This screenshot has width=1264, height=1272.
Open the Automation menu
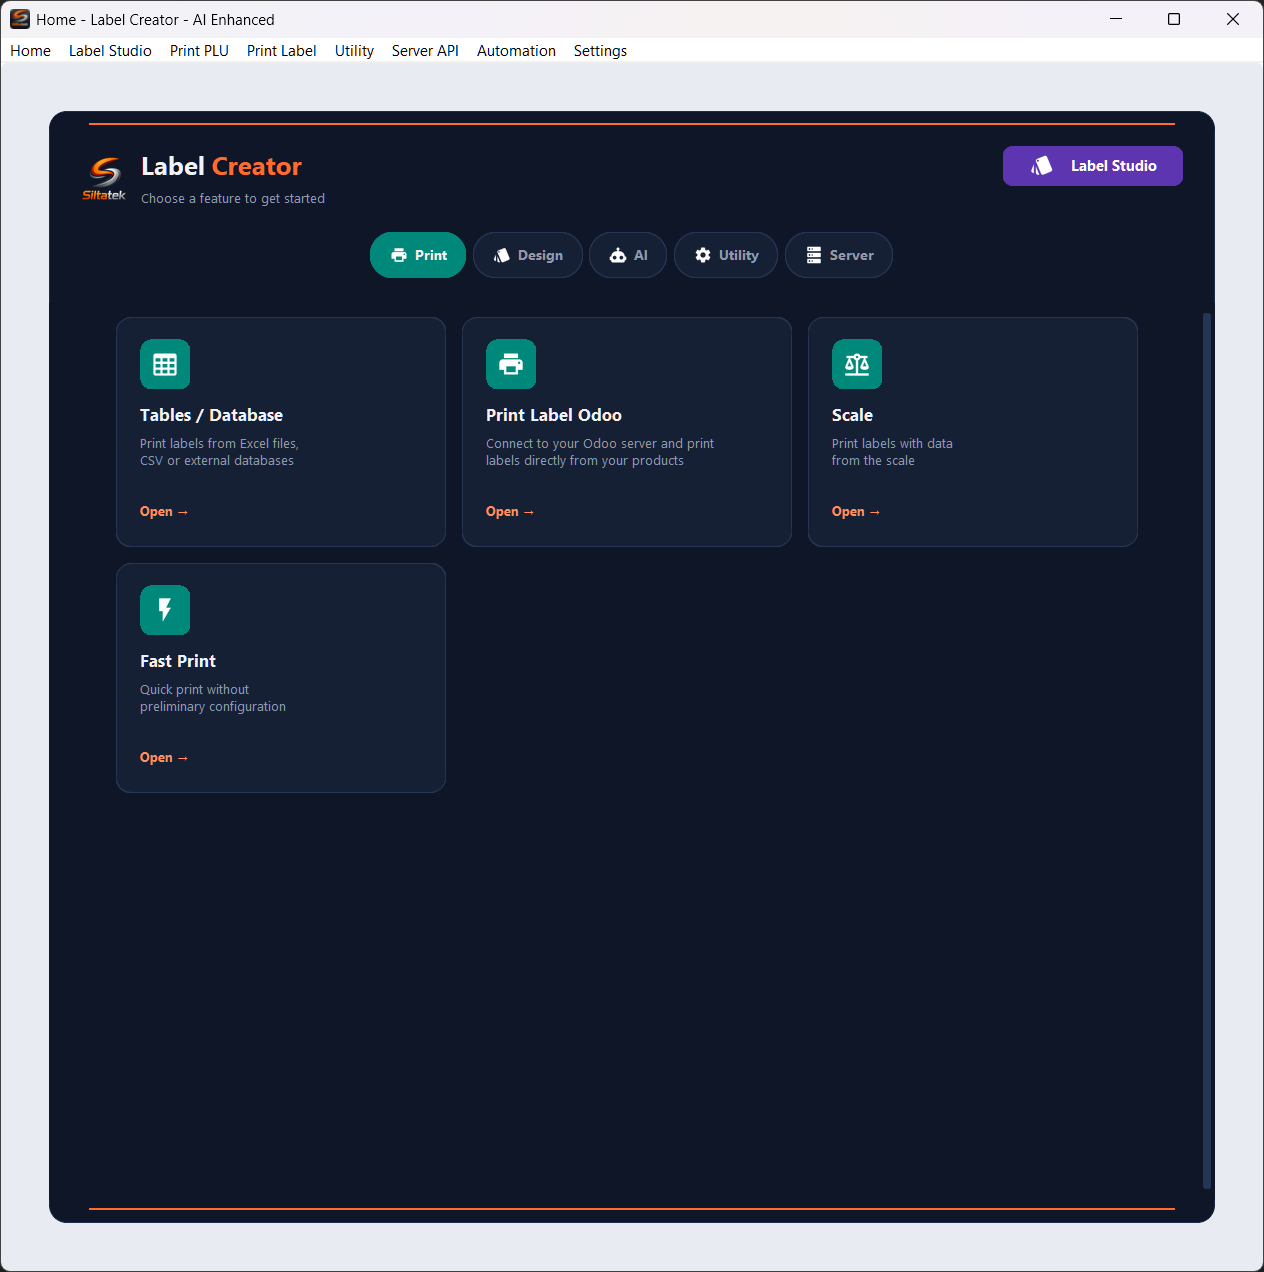(516, 51)
